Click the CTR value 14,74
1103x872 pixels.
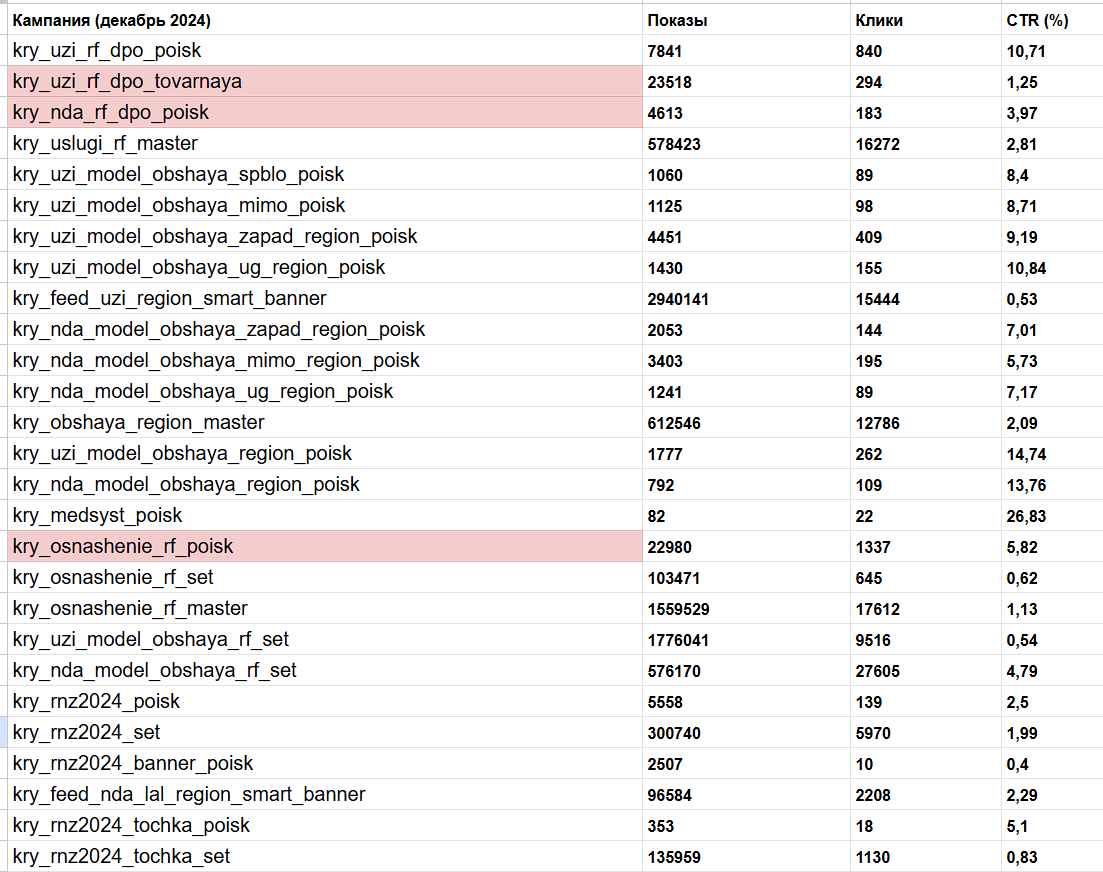point(1026,454)
